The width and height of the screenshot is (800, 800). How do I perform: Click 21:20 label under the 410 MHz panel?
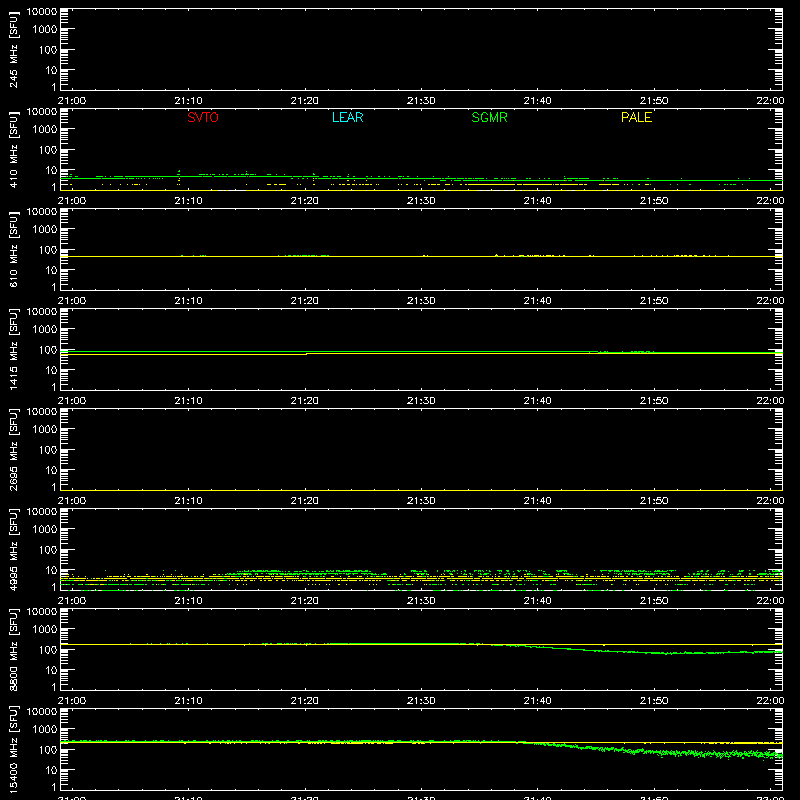(305, 201)
